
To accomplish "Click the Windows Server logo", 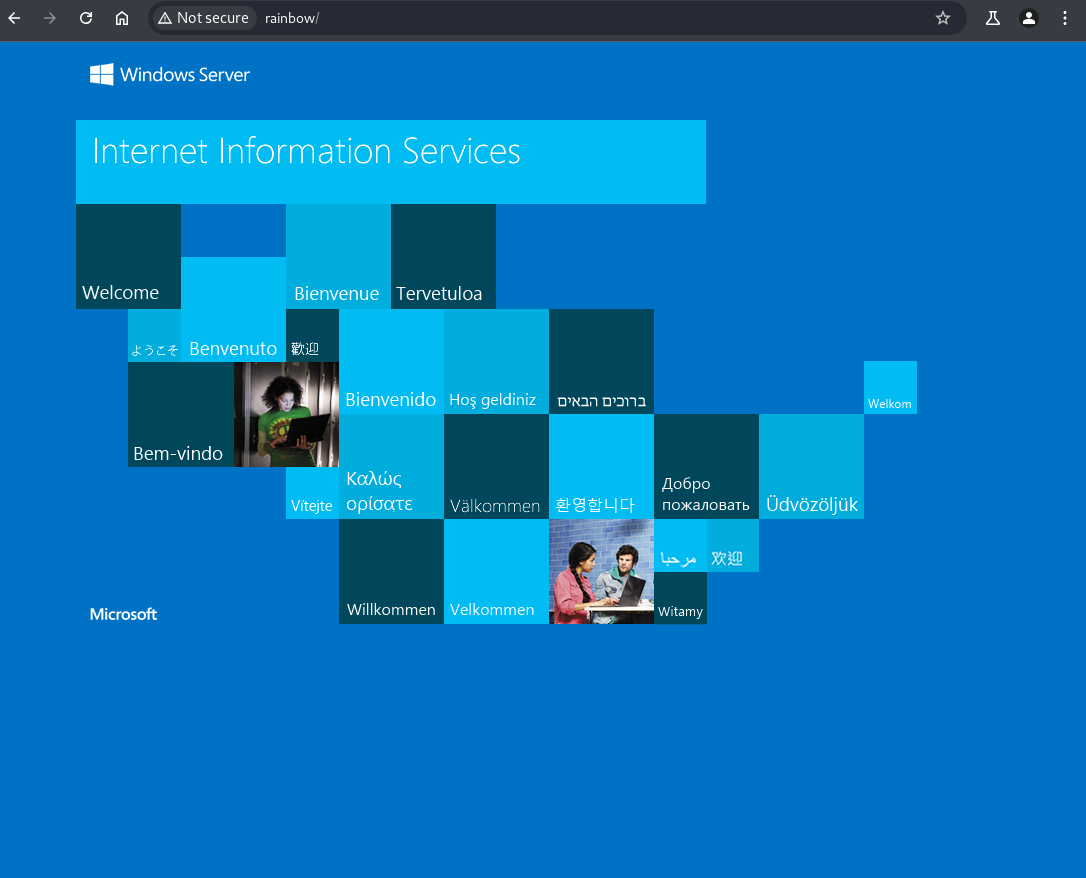I will 170,75.
